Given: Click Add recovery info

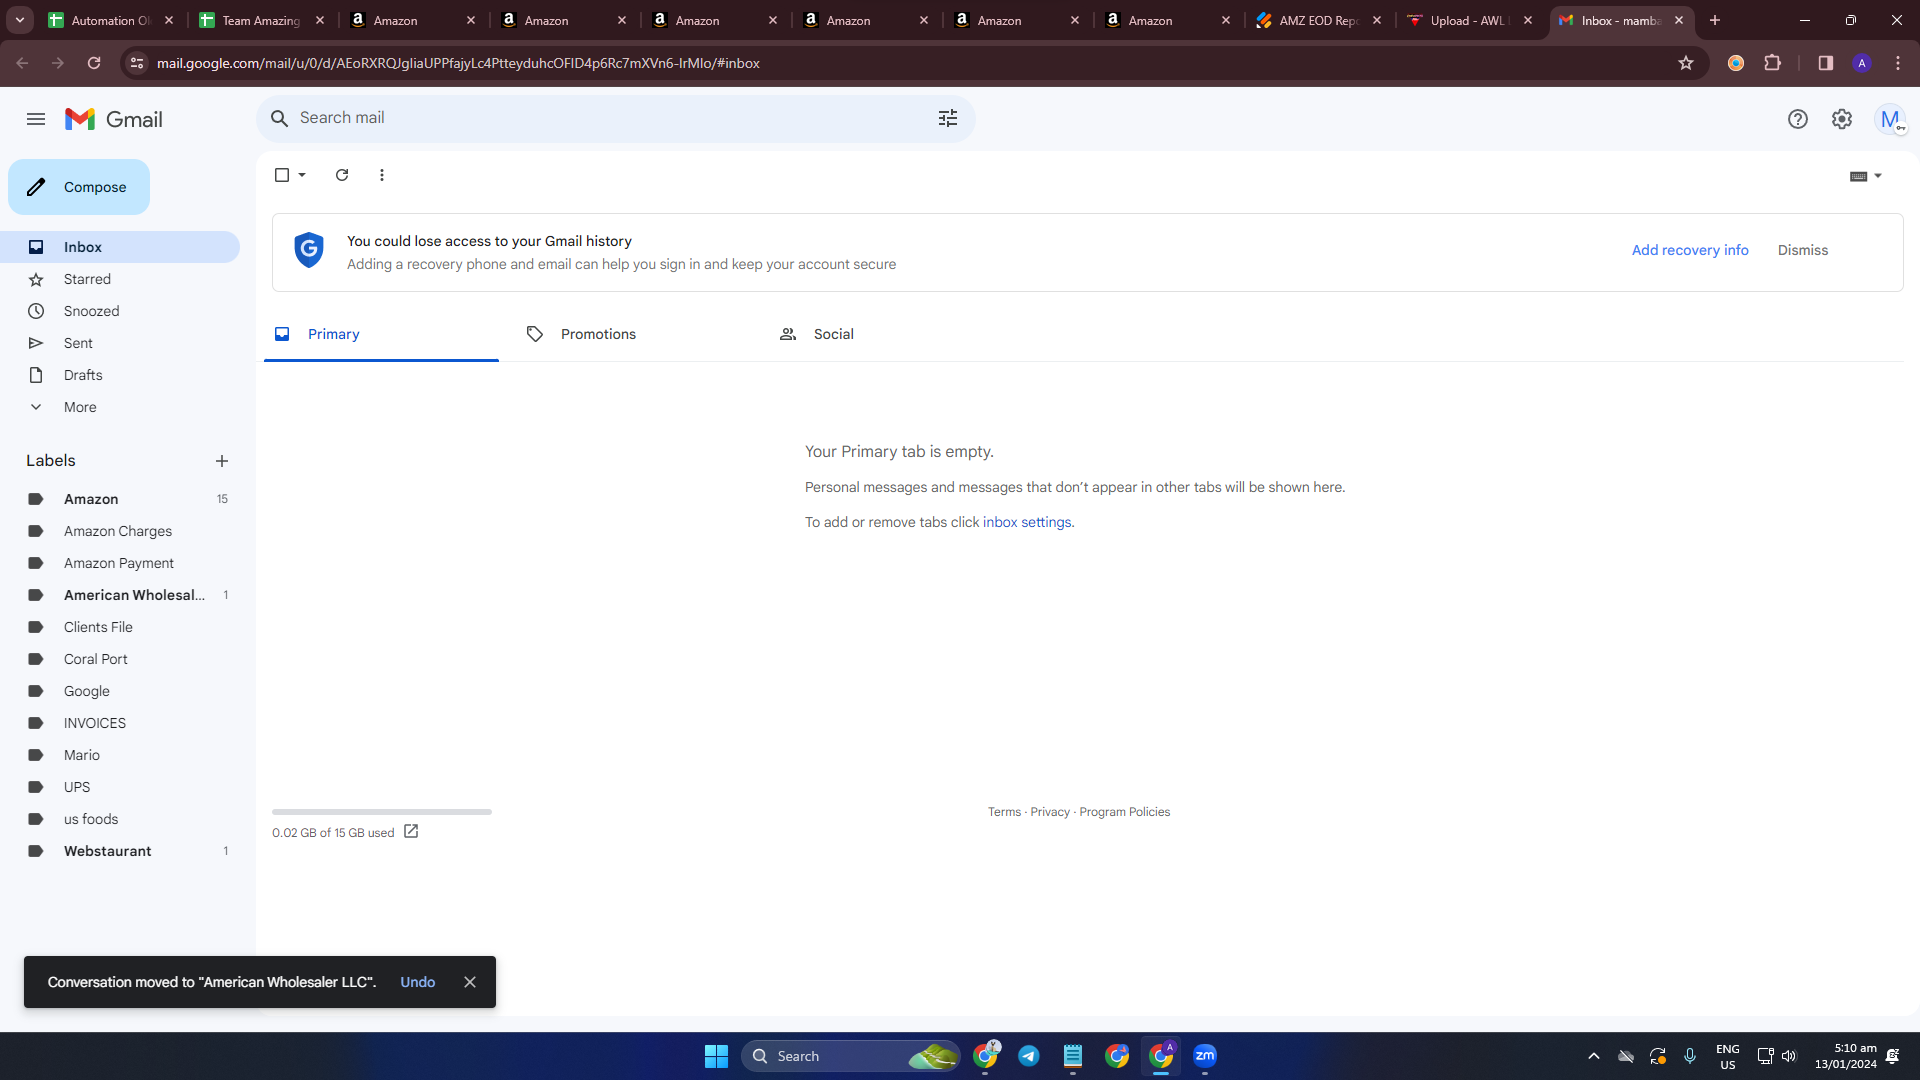Looking at the screenshot, I should (x=1690, y=250).
